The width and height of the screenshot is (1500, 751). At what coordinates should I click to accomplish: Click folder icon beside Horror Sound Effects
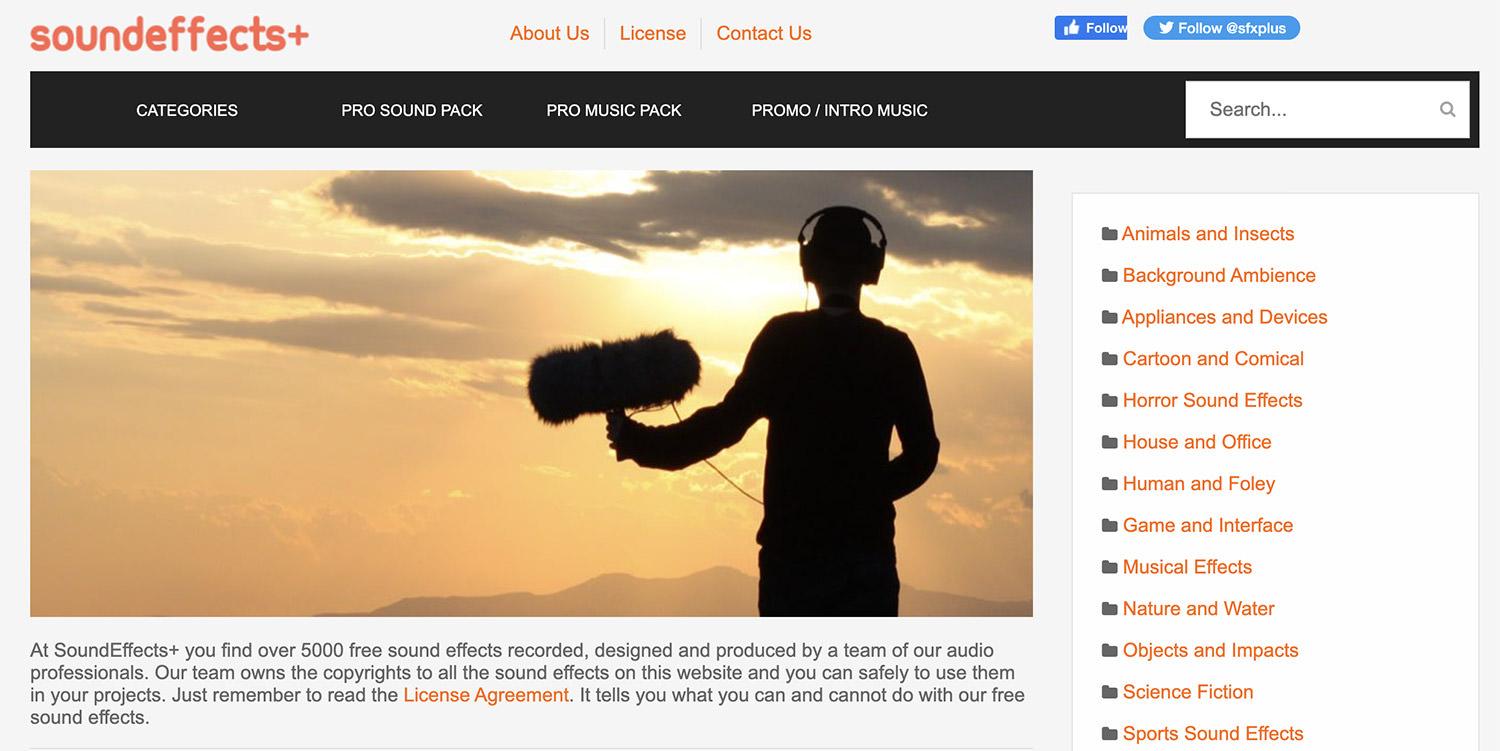[1109, 401]
